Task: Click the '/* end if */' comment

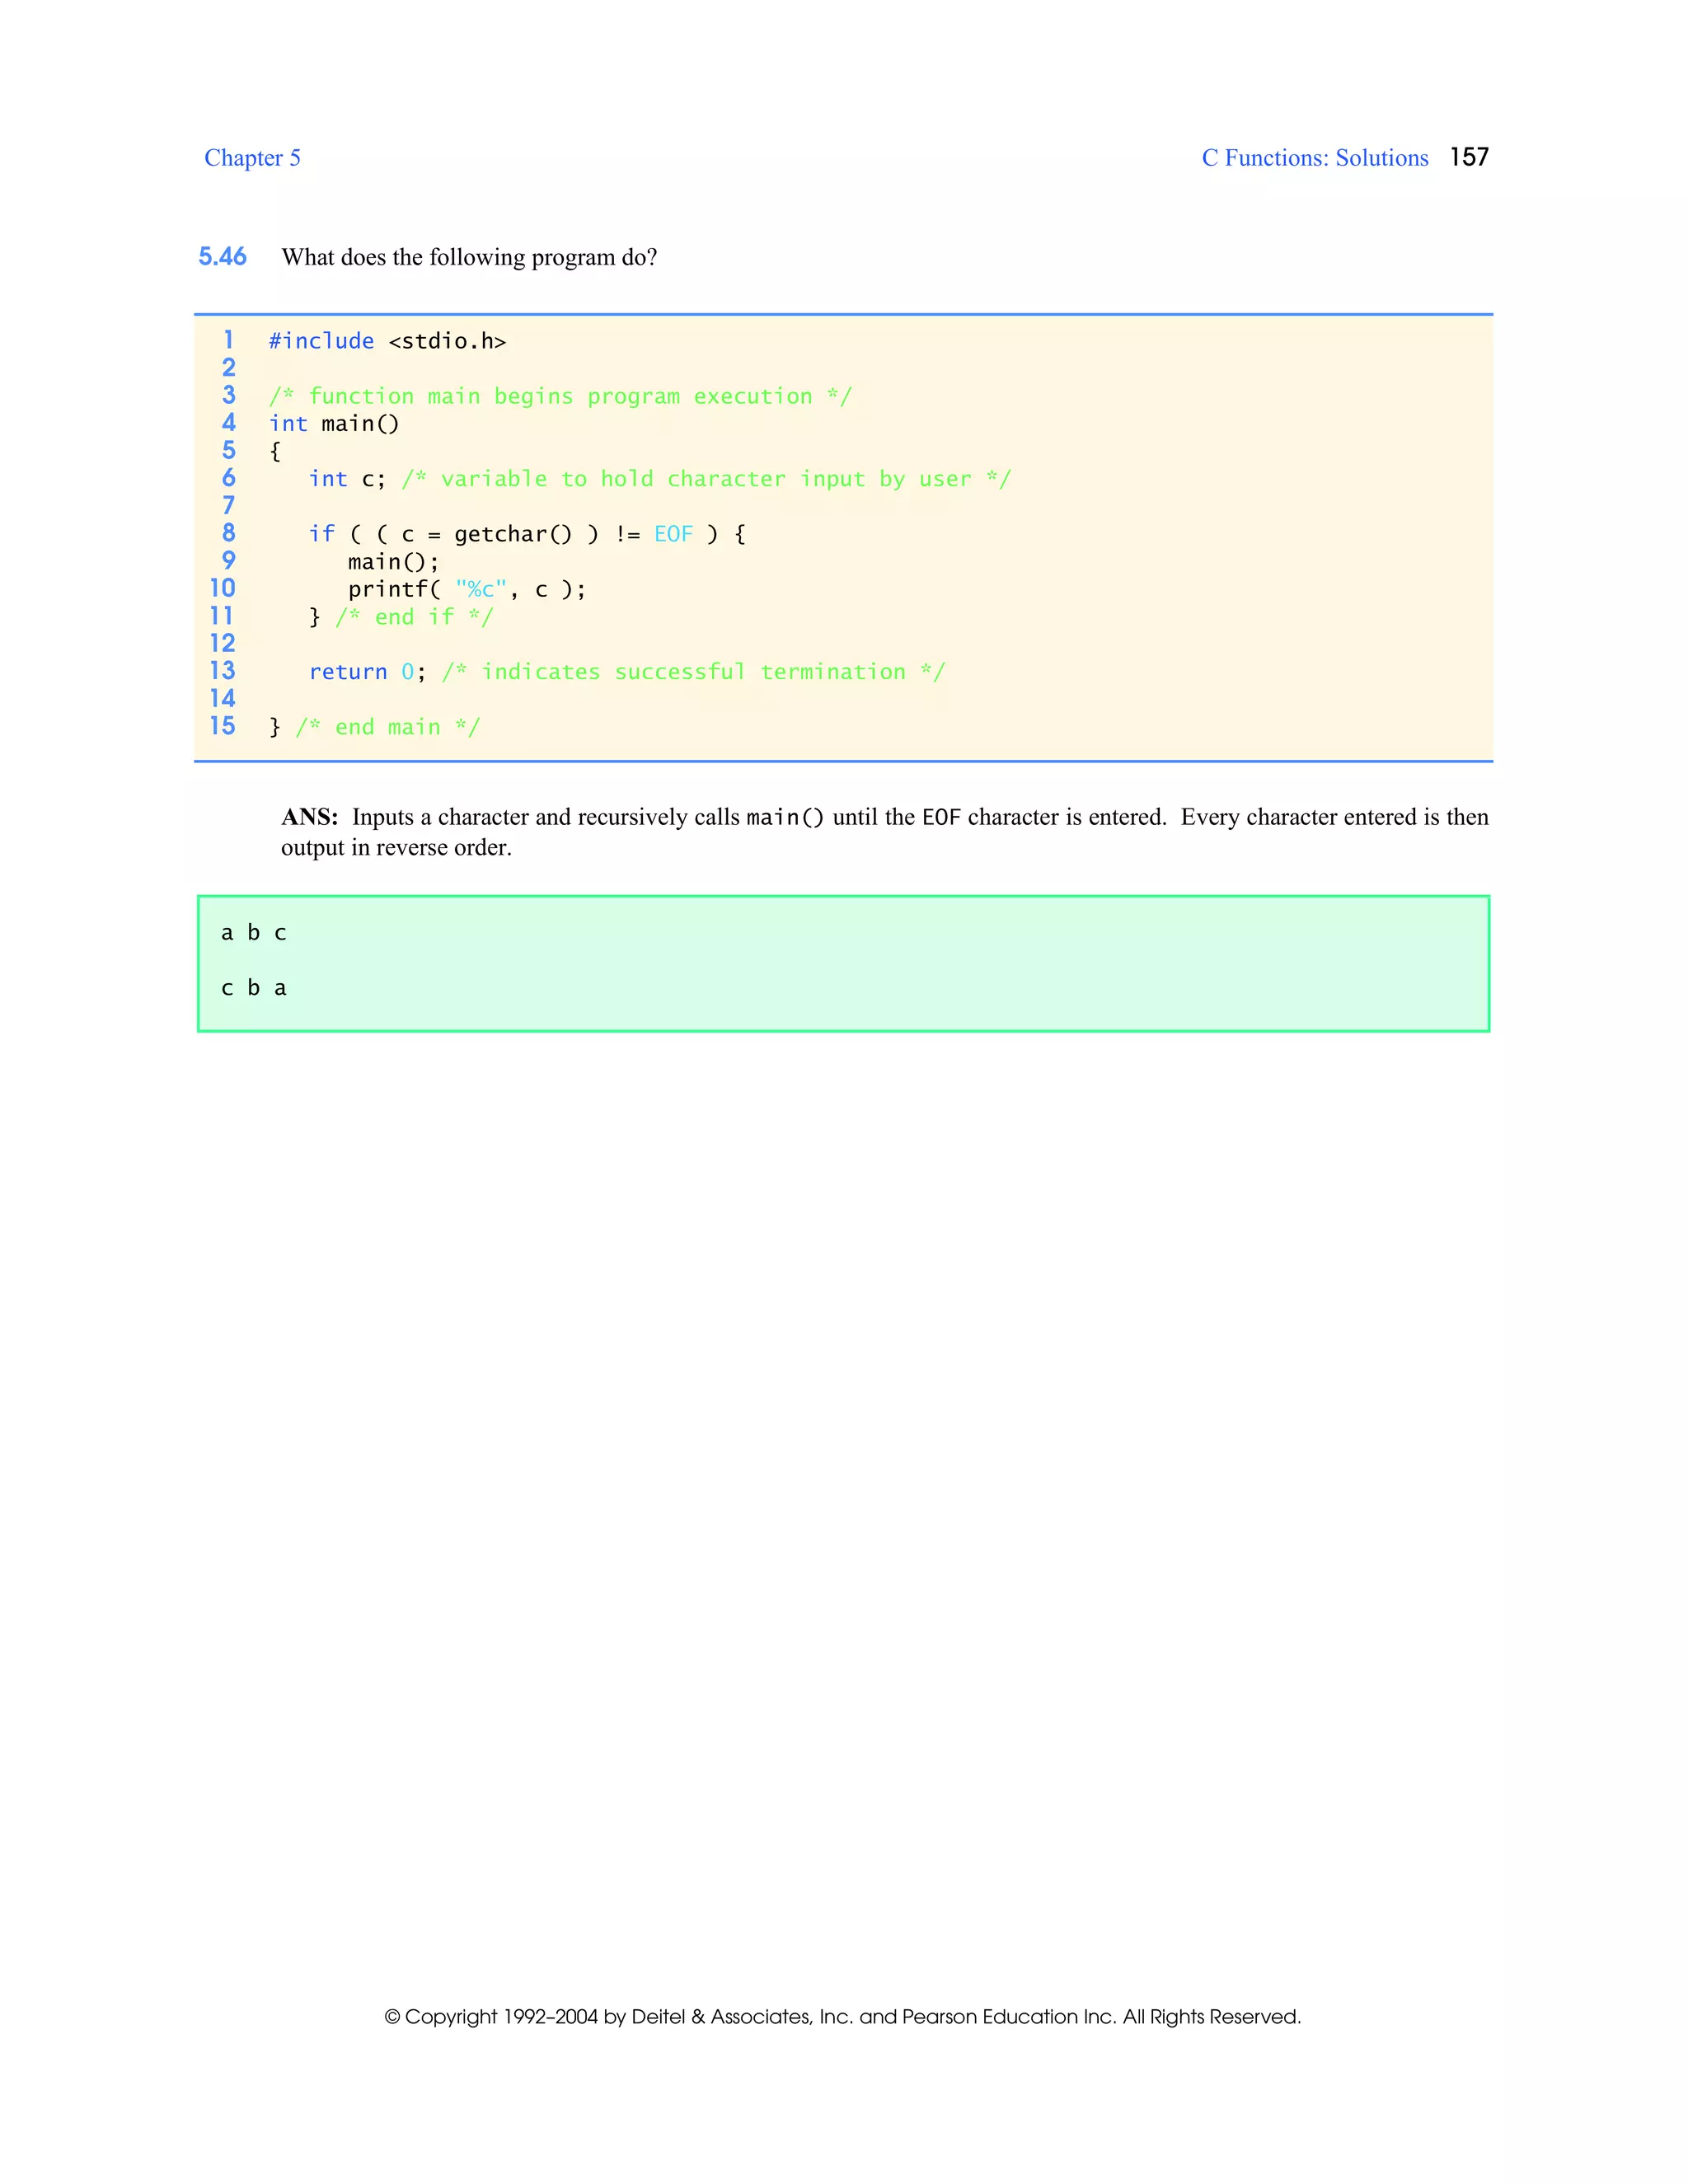Action: (x=414, y=617)
